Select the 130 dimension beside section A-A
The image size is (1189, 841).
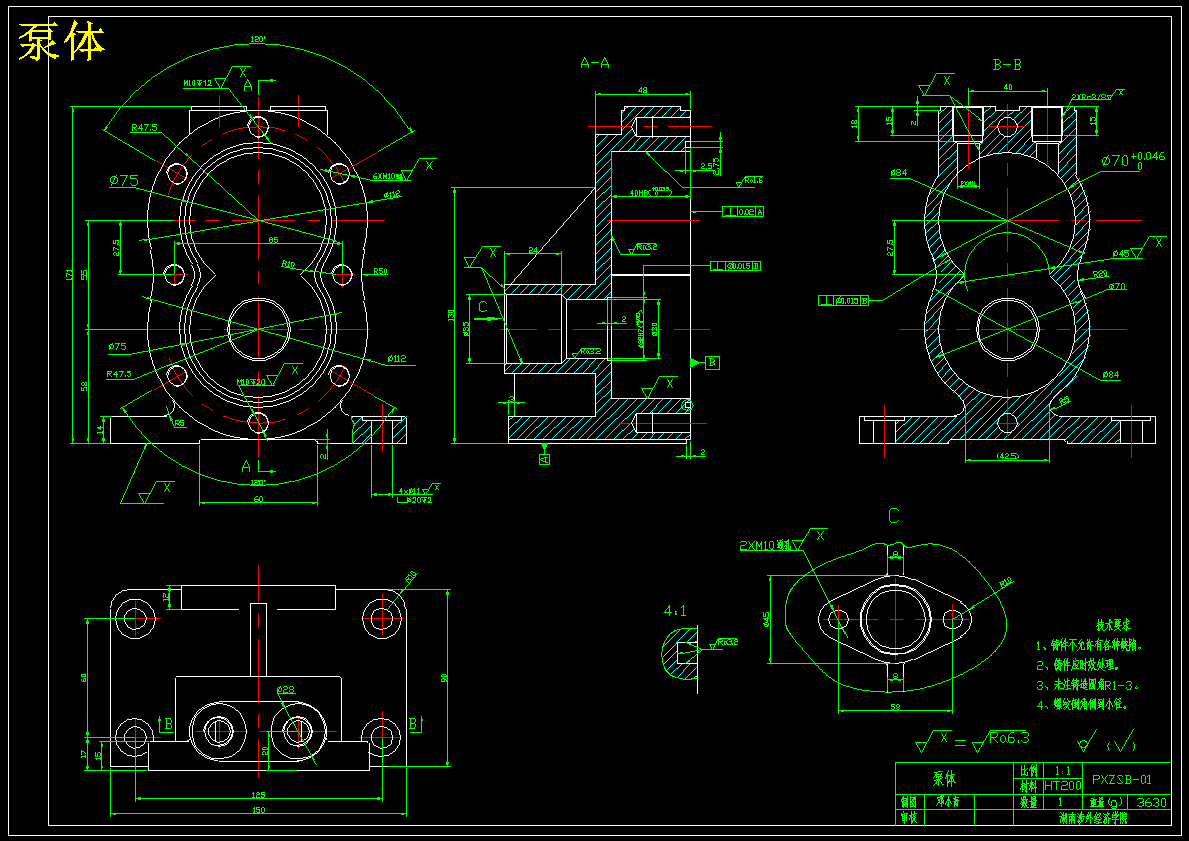coord(450,314)
